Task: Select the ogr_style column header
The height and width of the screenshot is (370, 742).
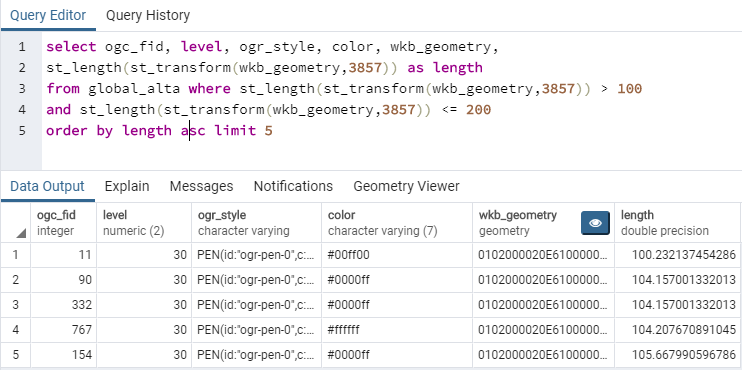Action: [256, 223]
